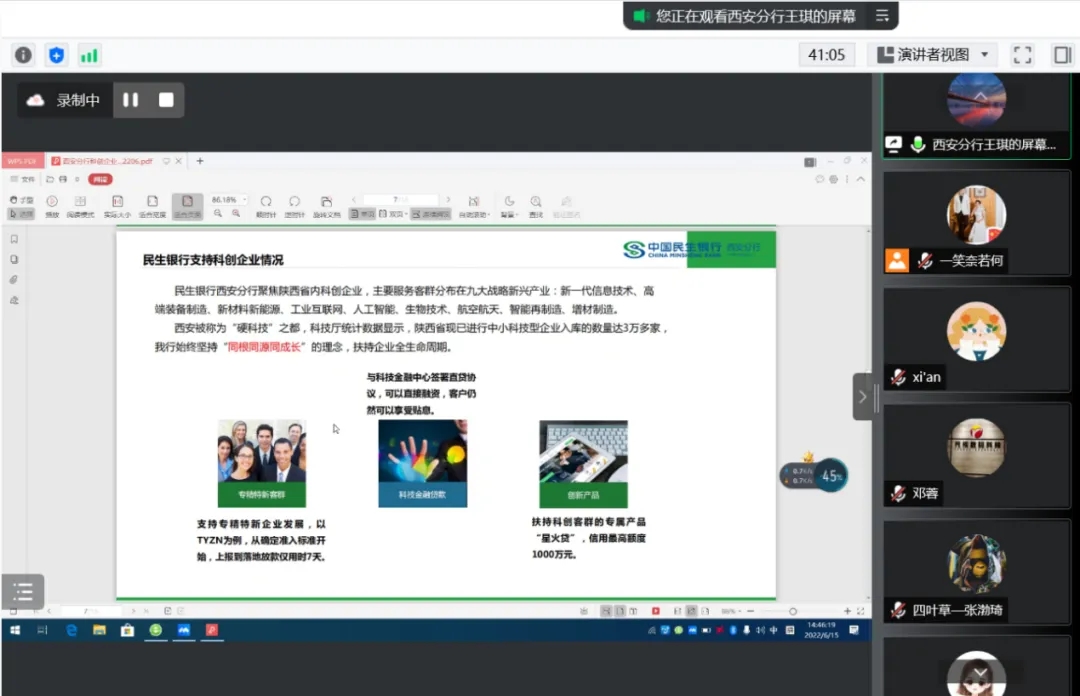Screen dimensions: 1080x696
Task: Stop the cloud recording
Action: click(166, 100)
